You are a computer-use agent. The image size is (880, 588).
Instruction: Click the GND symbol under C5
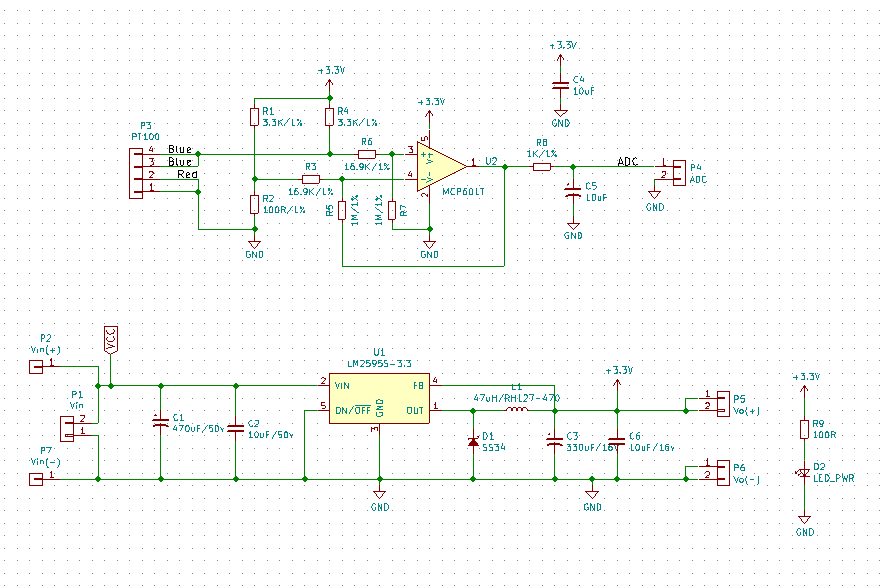[x=573, y=226]
